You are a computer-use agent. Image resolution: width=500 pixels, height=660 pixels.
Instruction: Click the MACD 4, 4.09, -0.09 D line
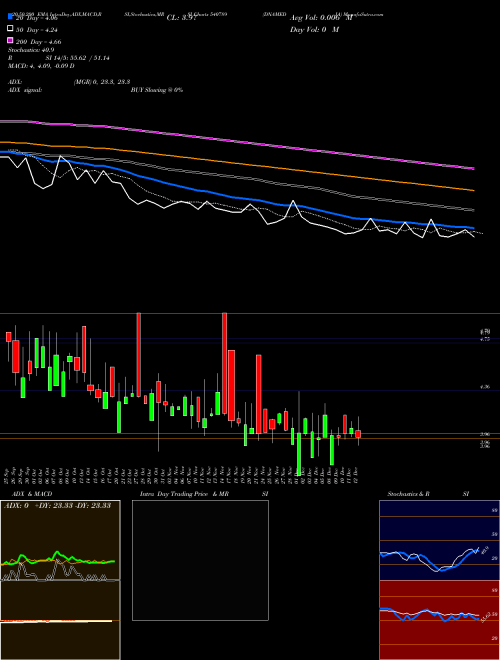(x=41, y=66)
